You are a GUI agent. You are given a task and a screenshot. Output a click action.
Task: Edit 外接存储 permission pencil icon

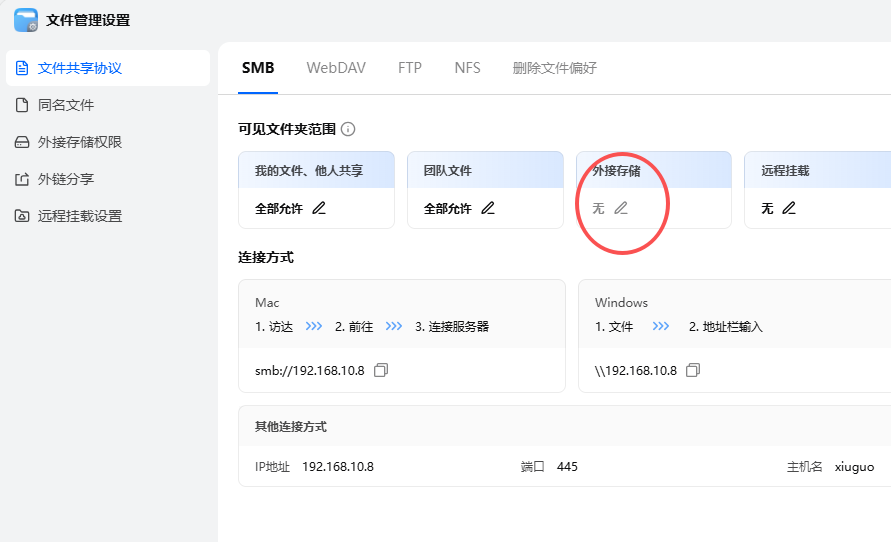621,208
